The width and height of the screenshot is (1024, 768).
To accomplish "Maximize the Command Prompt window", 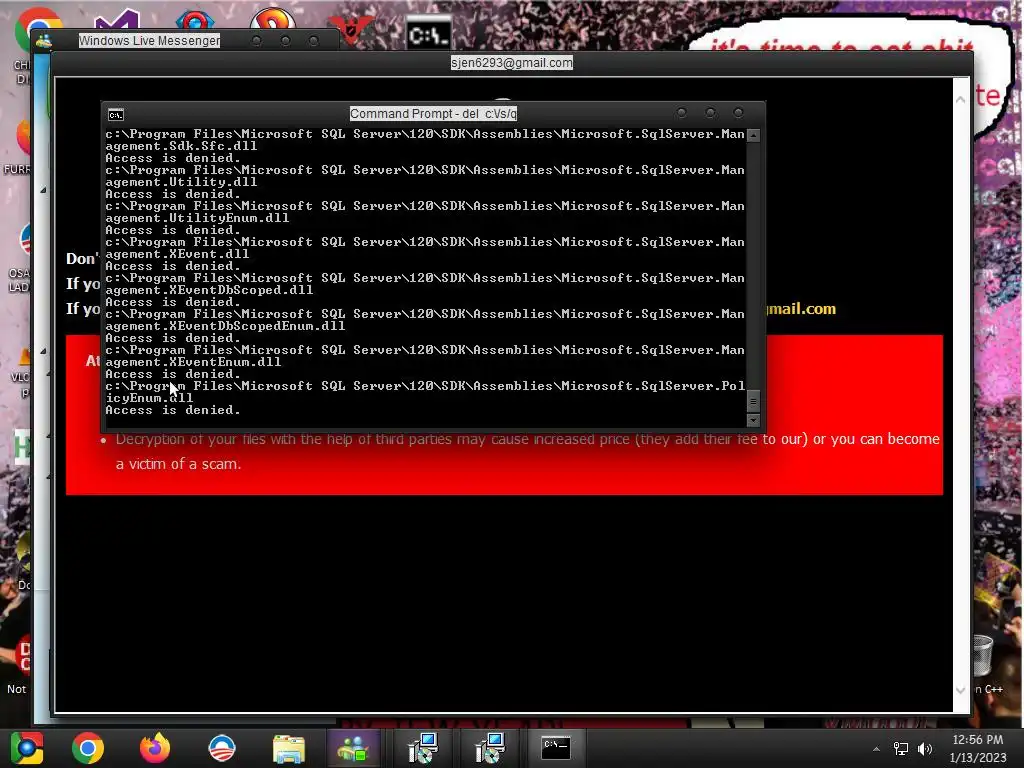I will 711,113.
